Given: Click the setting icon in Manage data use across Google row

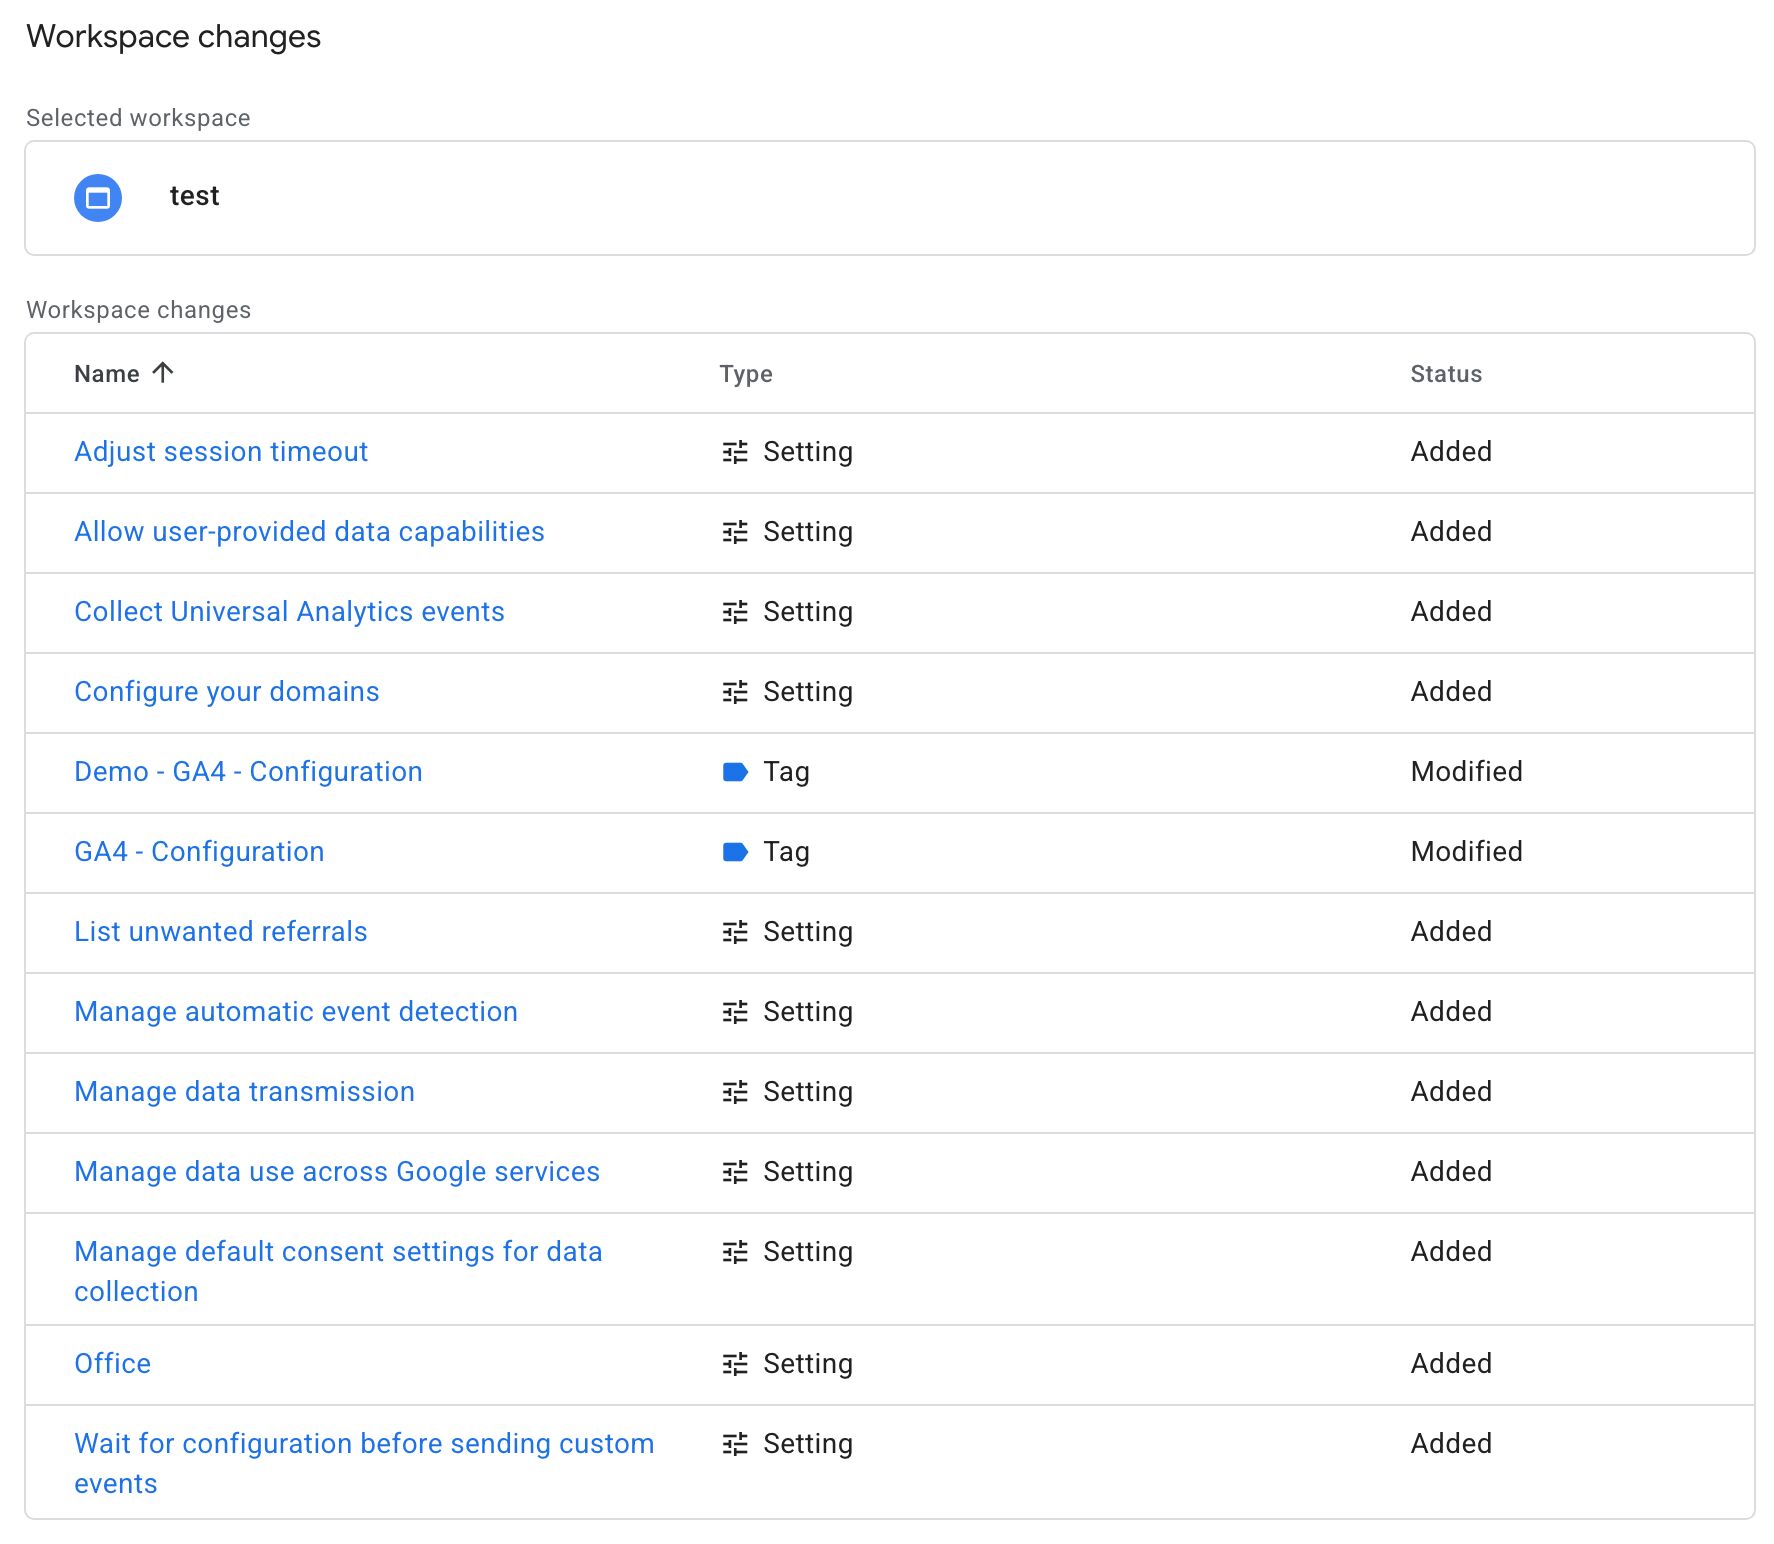Looking at the screenshot, I should [735, 1172].
